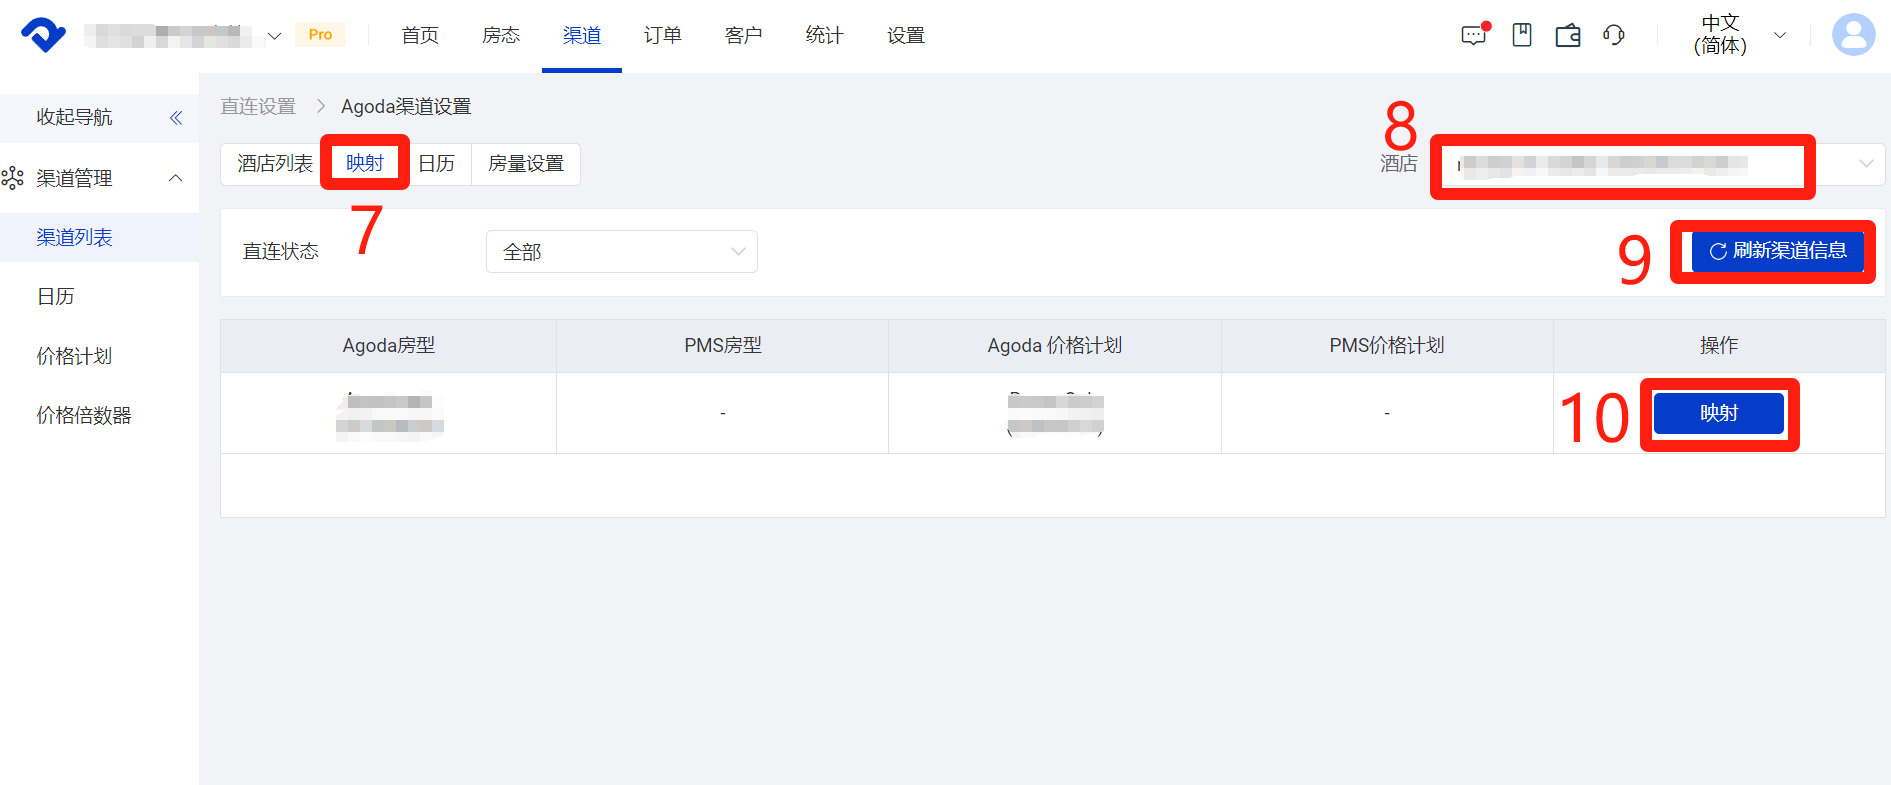Open 价格计划 in sidebar
Image resolution: width=1891 pixels, height=785 pixels.
coord(75,356)
